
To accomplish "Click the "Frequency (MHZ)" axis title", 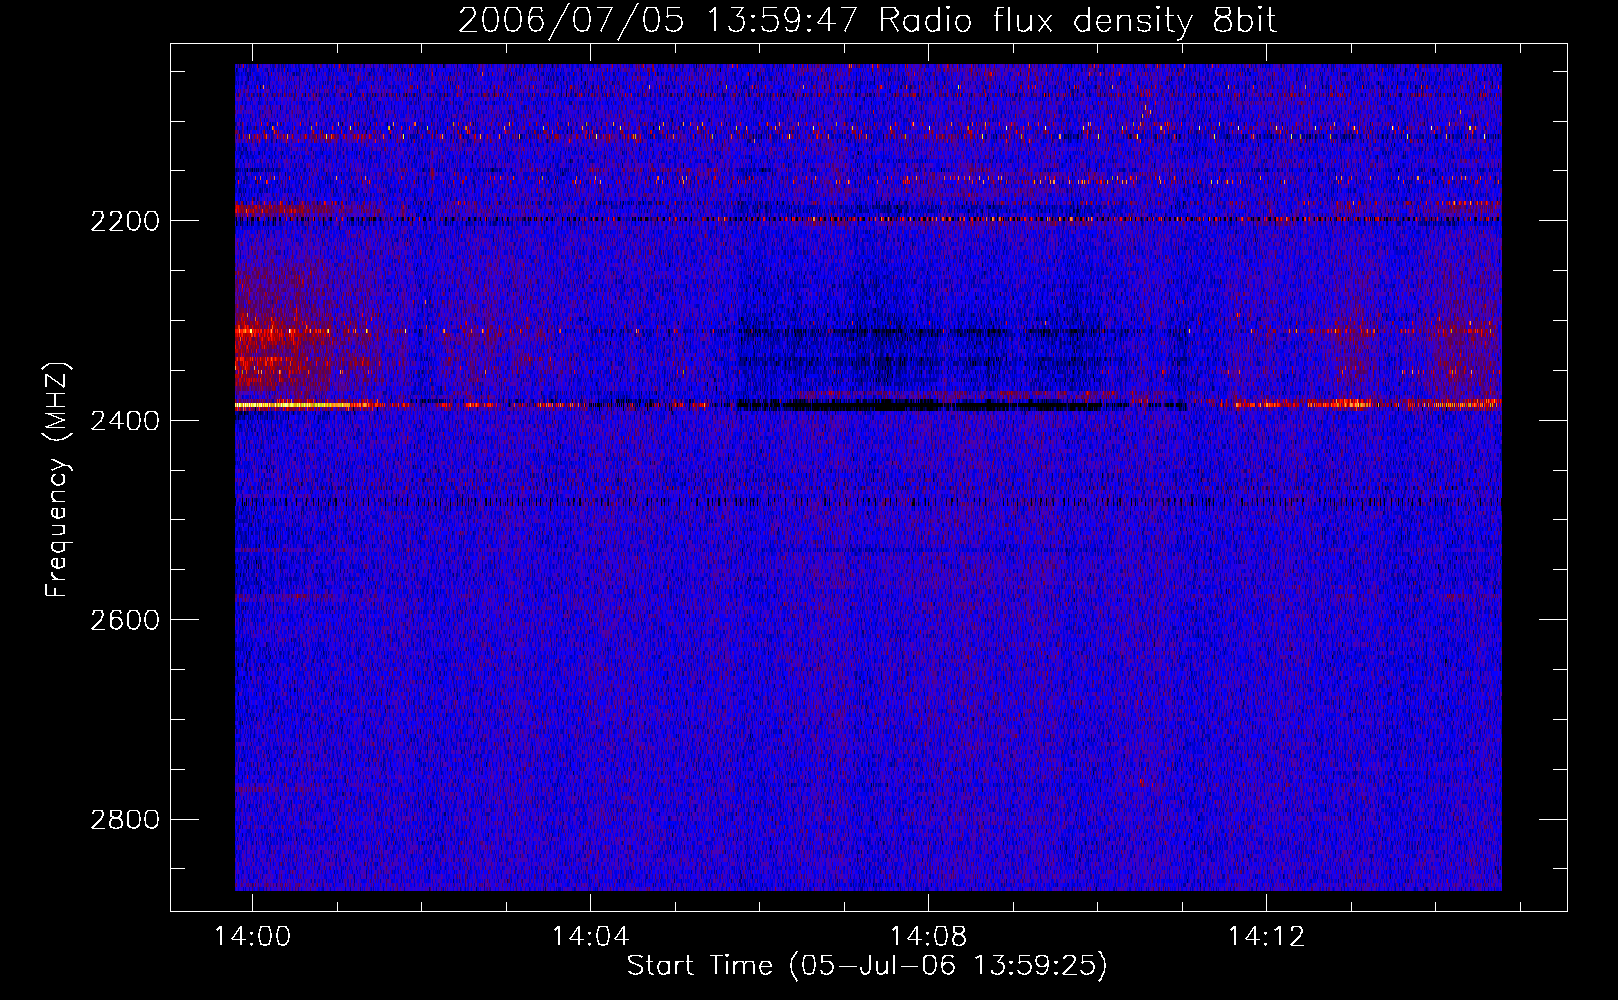I will tap(58, 480).
